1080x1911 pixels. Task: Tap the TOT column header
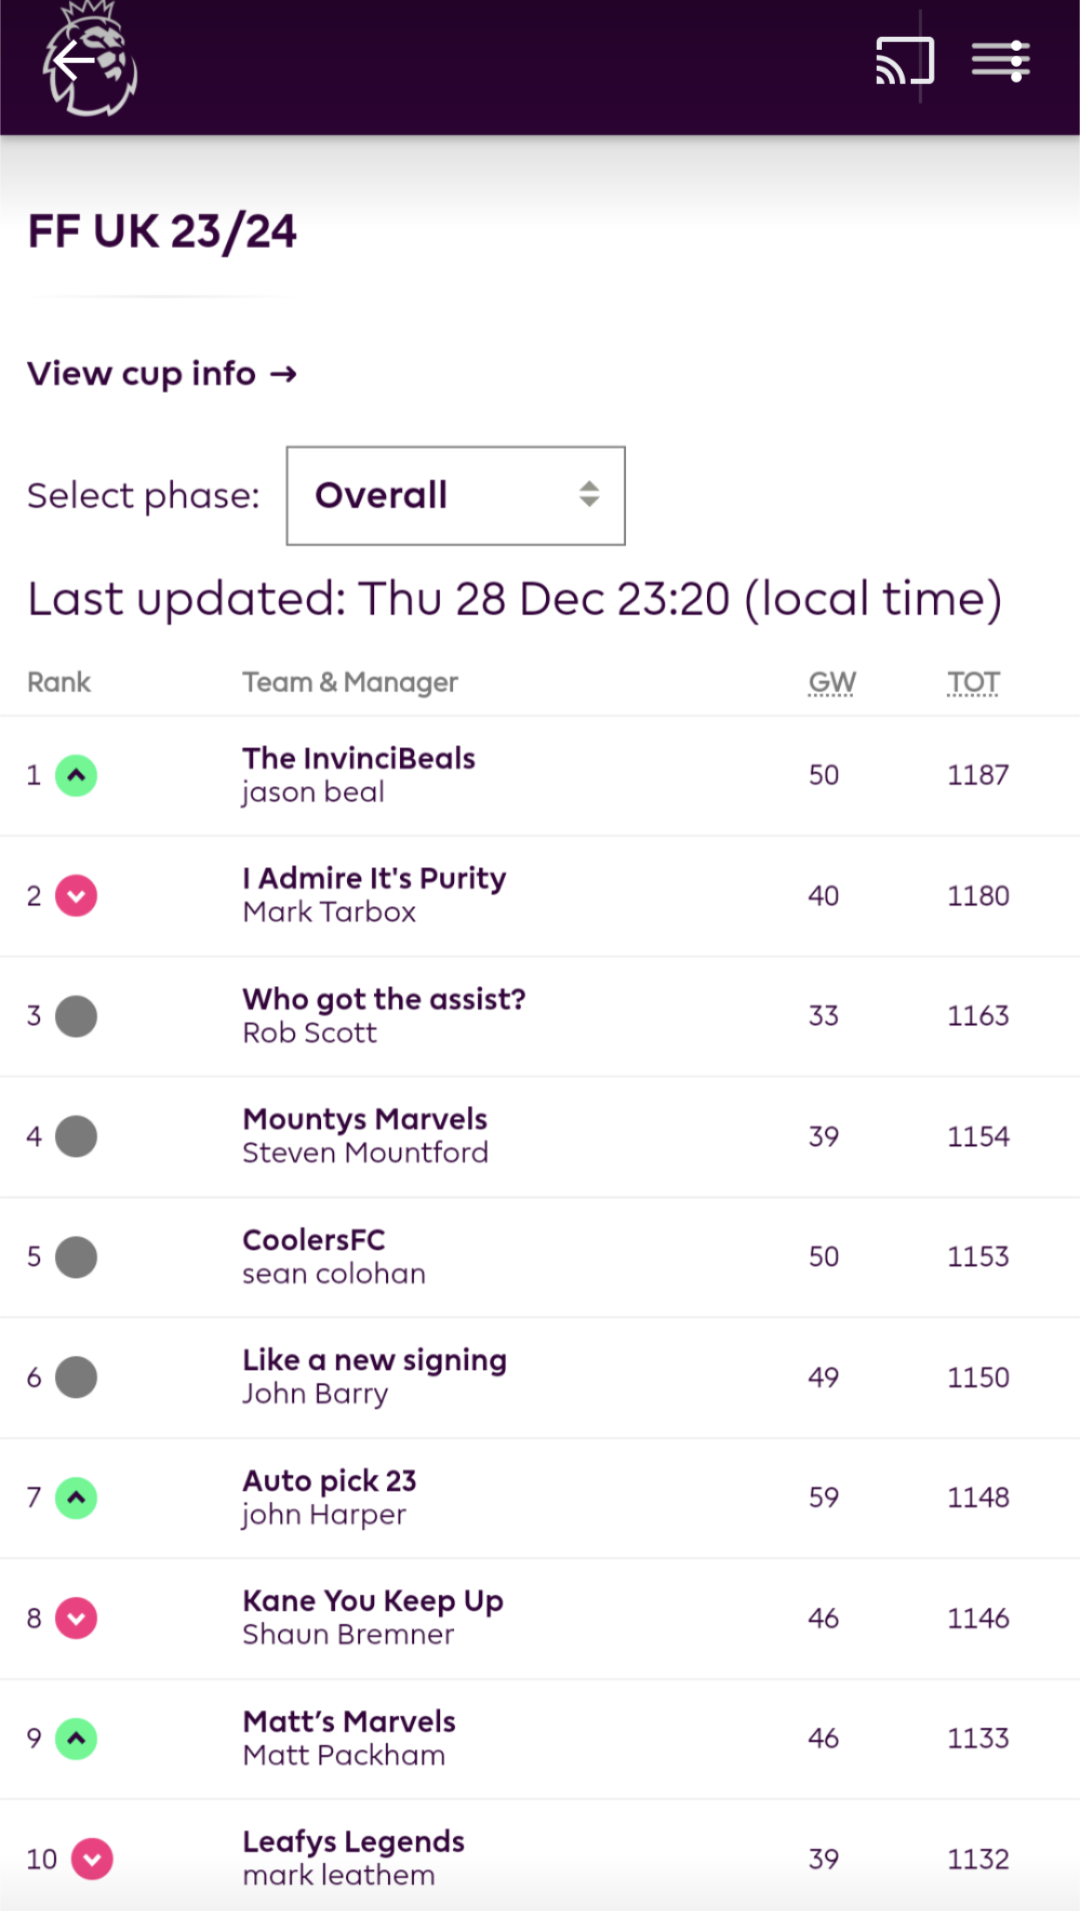pyautogui.click(x=973, y=683)
